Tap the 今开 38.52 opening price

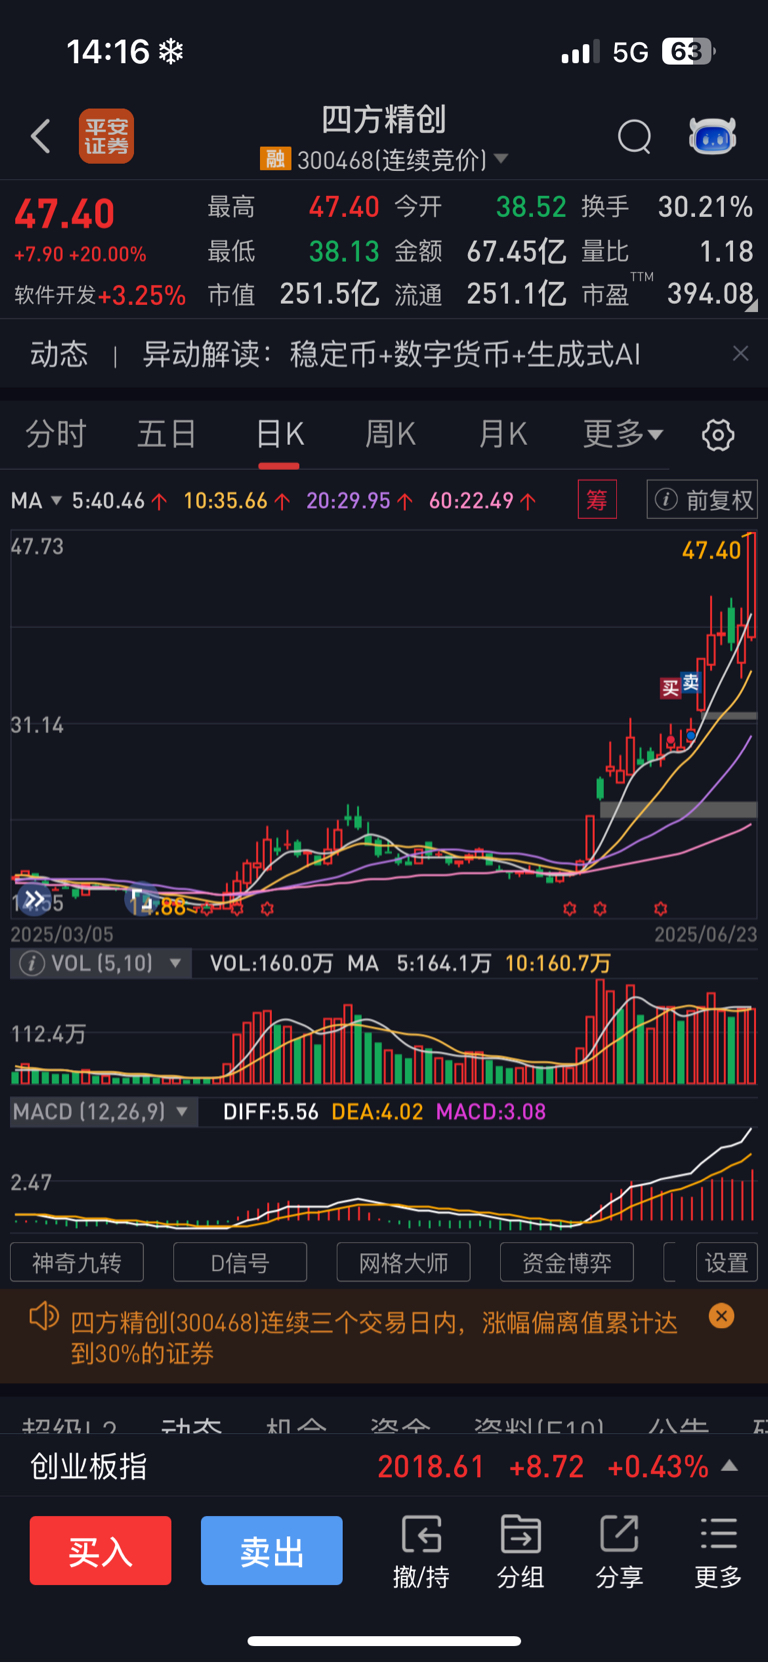(x=531, y=207)
